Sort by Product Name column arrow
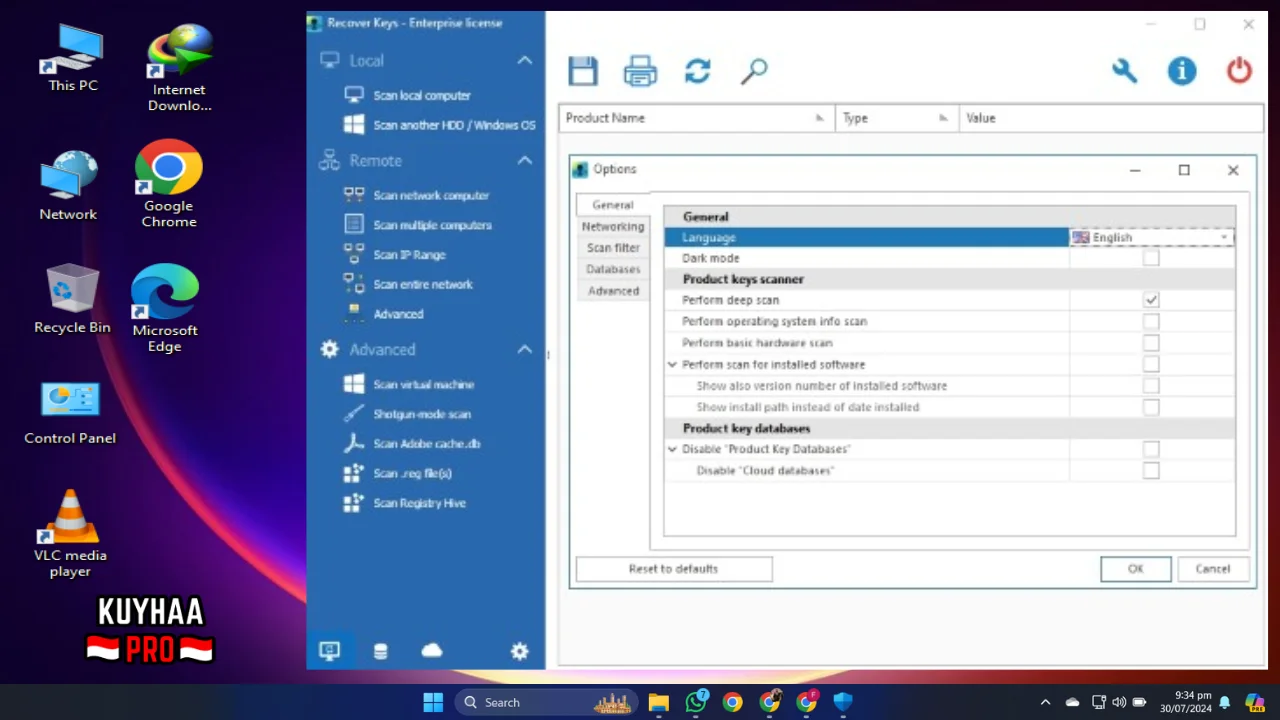 coord(820,118)
